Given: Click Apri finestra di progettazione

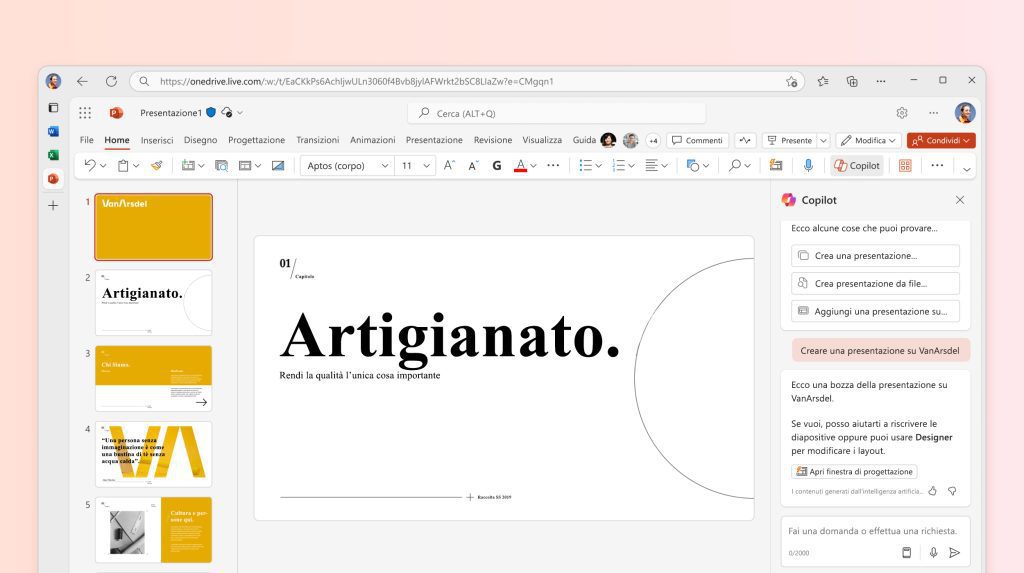Looking at the screenshot, I should pos(854,472).
